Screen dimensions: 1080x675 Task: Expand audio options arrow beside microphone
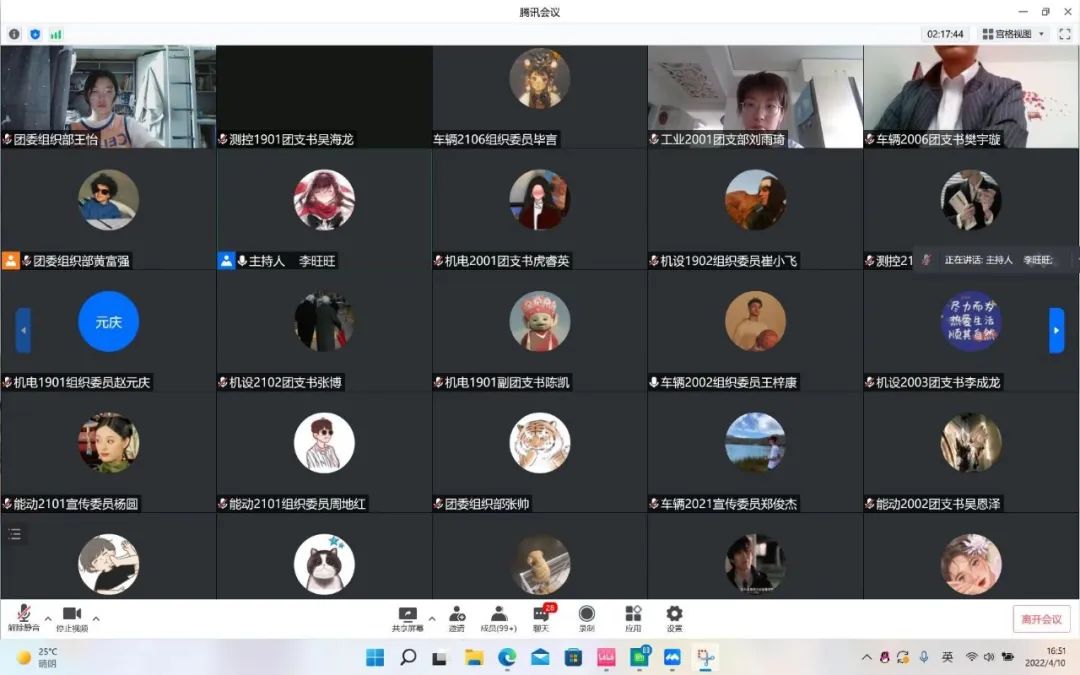48,618
